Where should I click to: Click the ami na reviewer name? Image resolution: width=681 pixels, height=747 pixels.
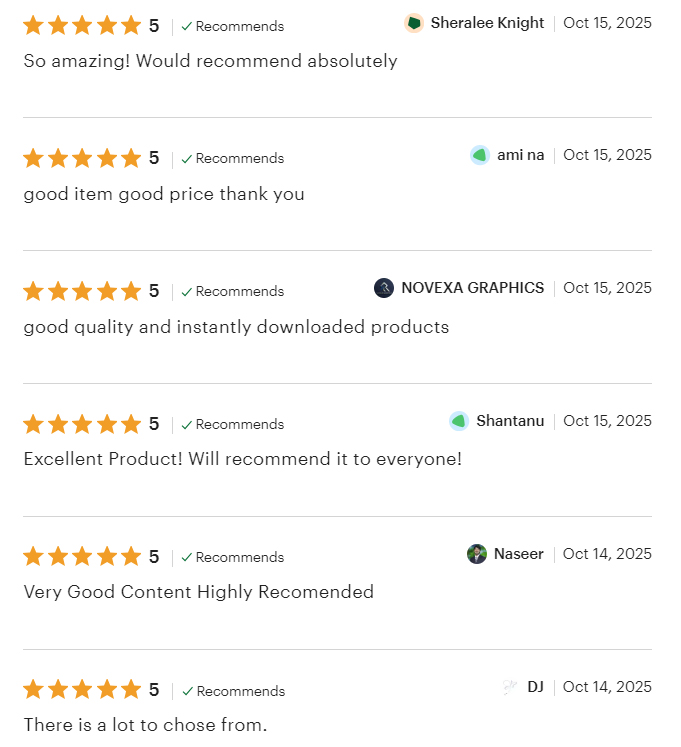(x=520, y=155)
